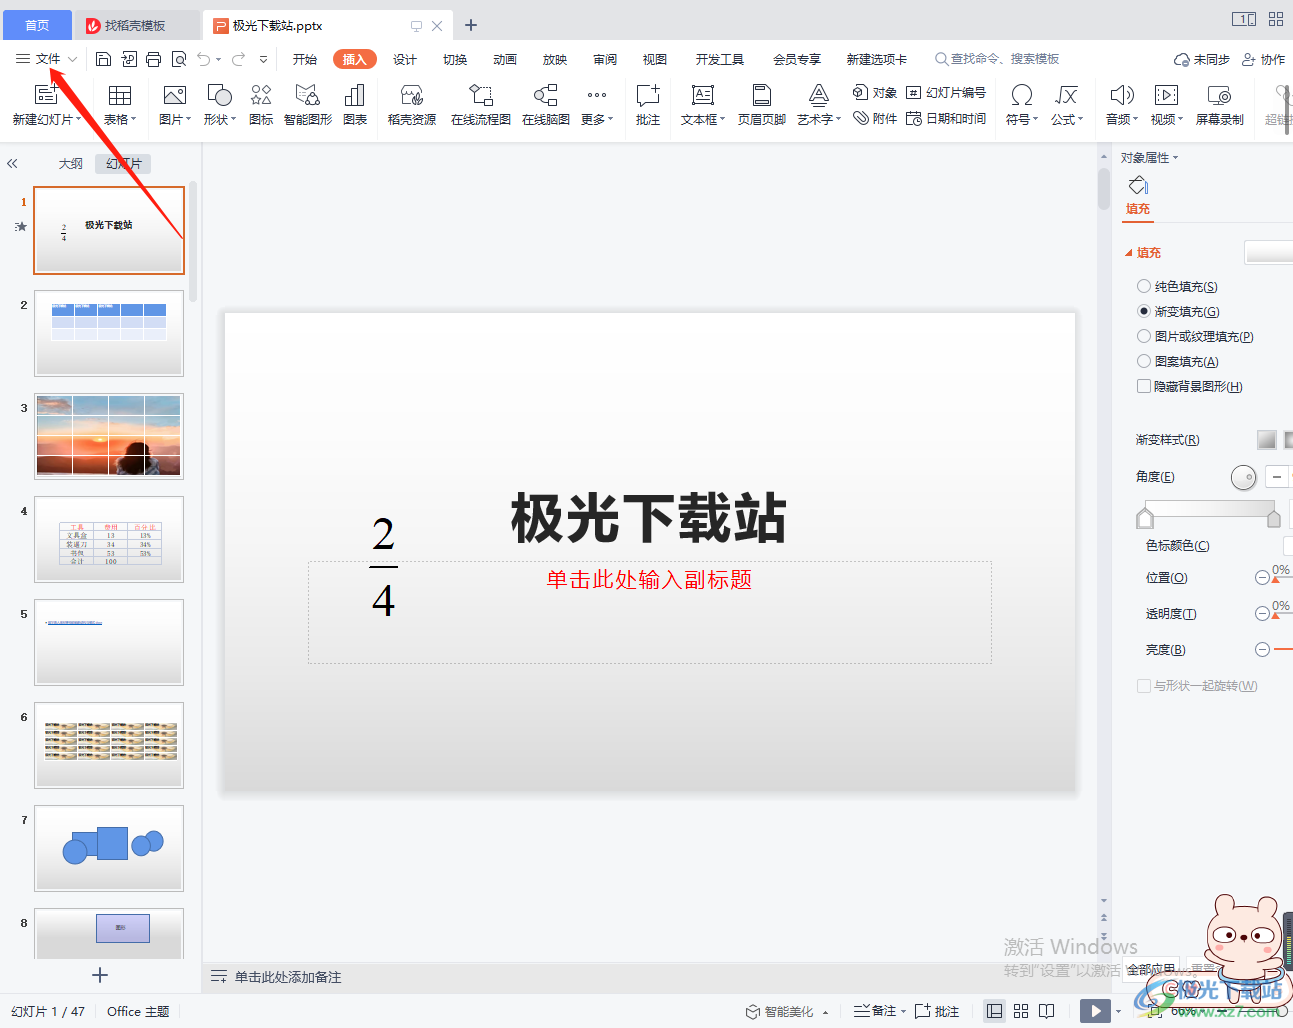Open 开始 ribbon tab
The image size is (1293, 1028).
(305, 59)
